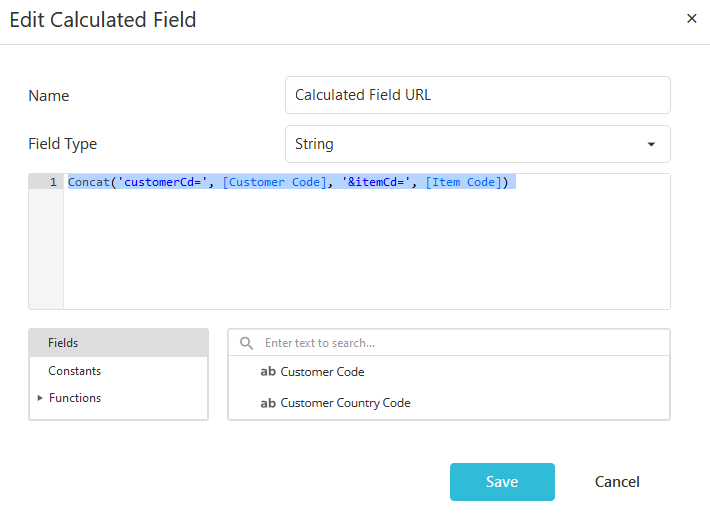Click the magnifier icon in the search box
The image size is (710, 528).
pos(247,343)
